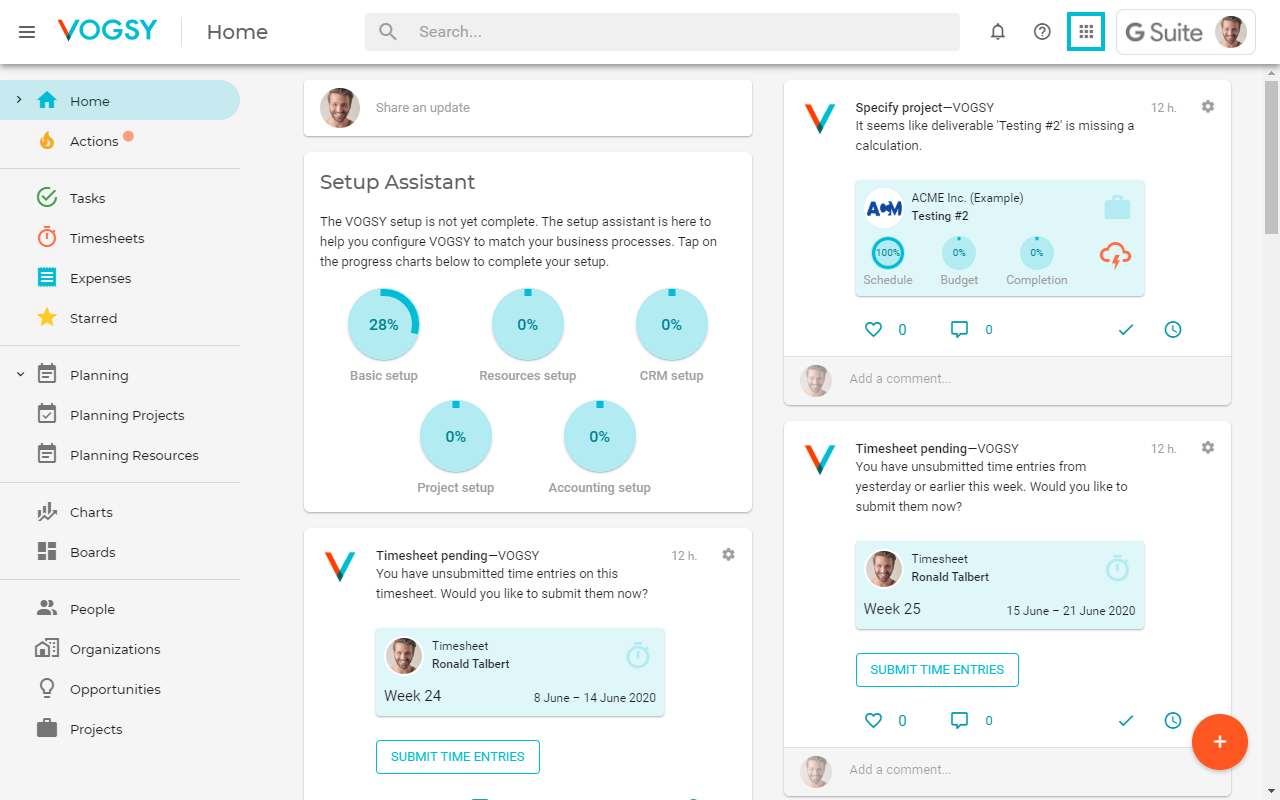Snooze the Week 25 timesheet post
The width and height of the screenshot is (1280, 800).
point(1173,720)
